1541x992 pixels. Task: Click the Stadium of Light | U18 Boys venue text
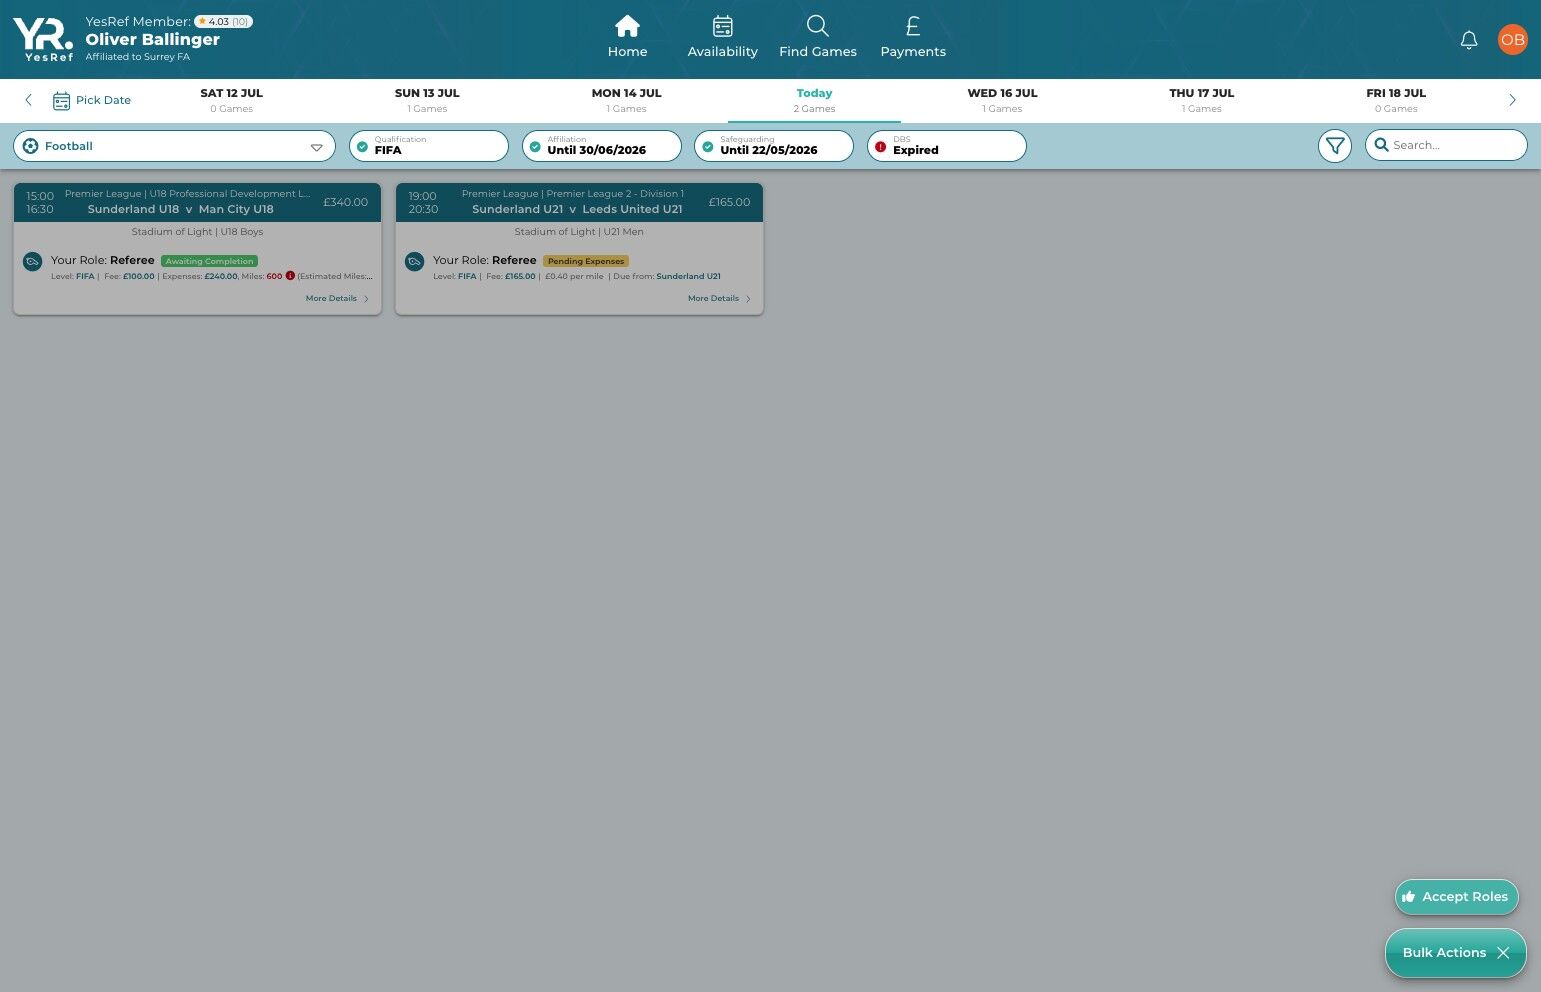point(197,232)
